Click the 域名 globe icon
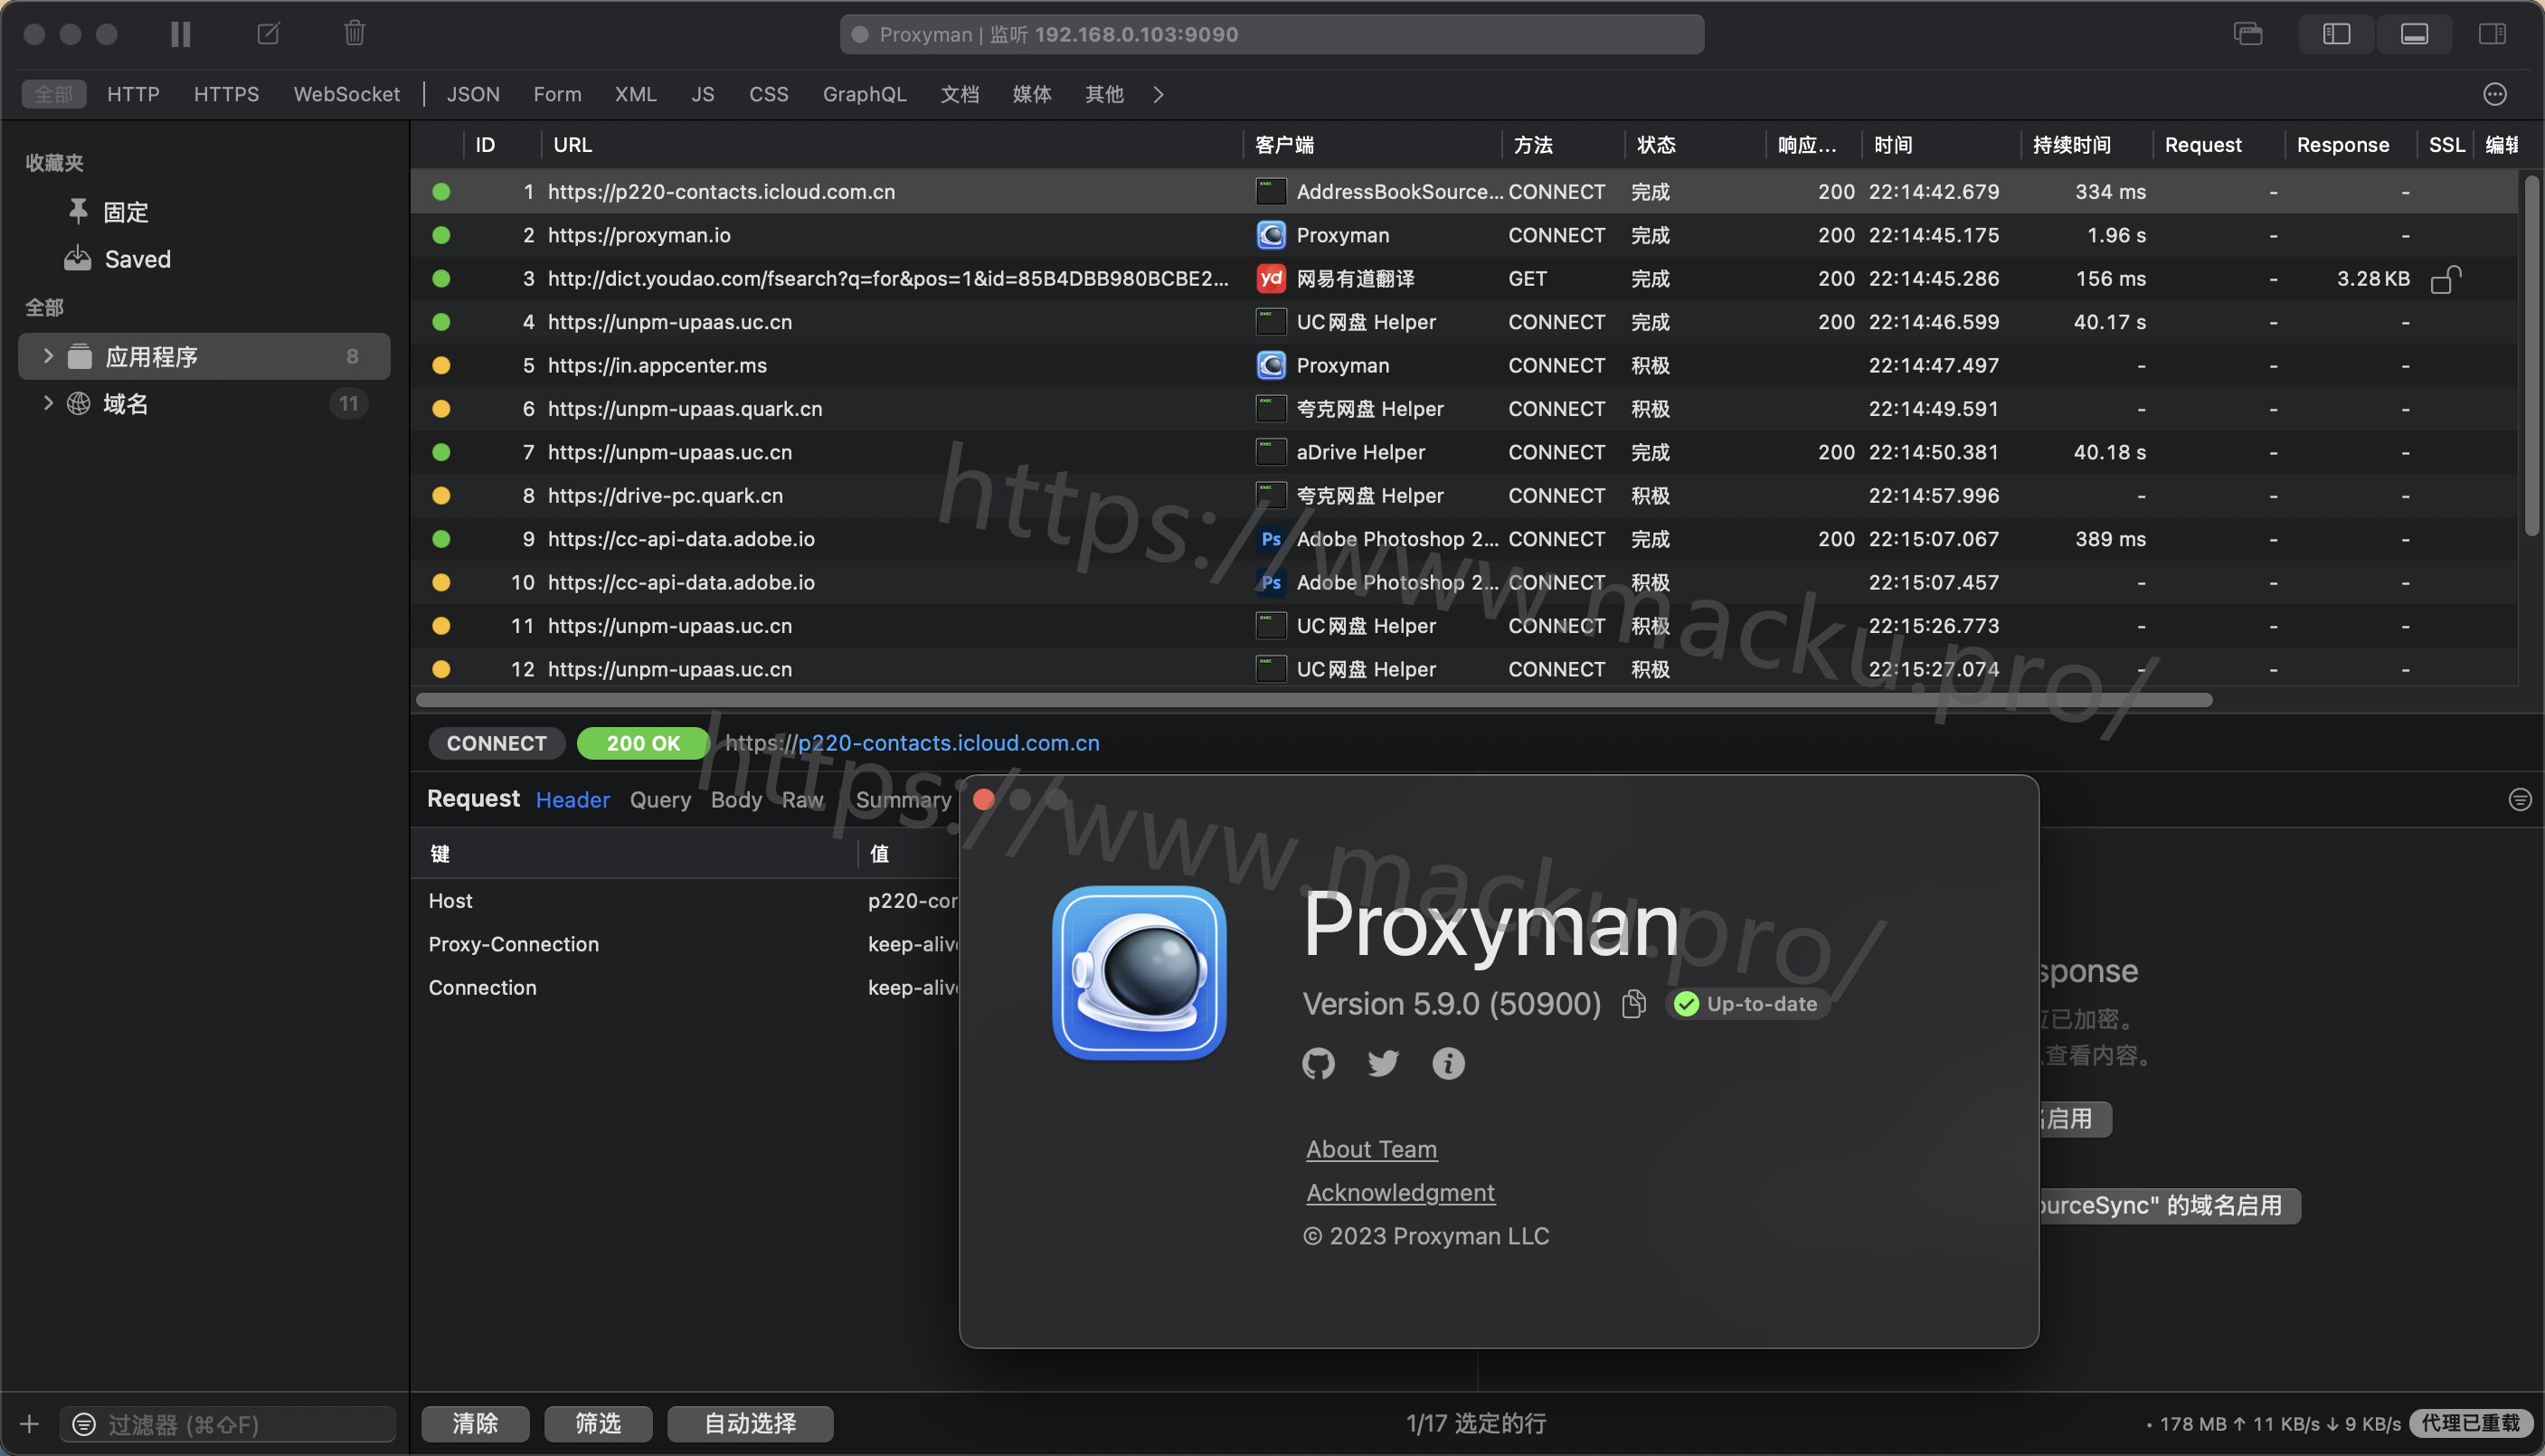The image size is (2545, 1456). (79, 403)
